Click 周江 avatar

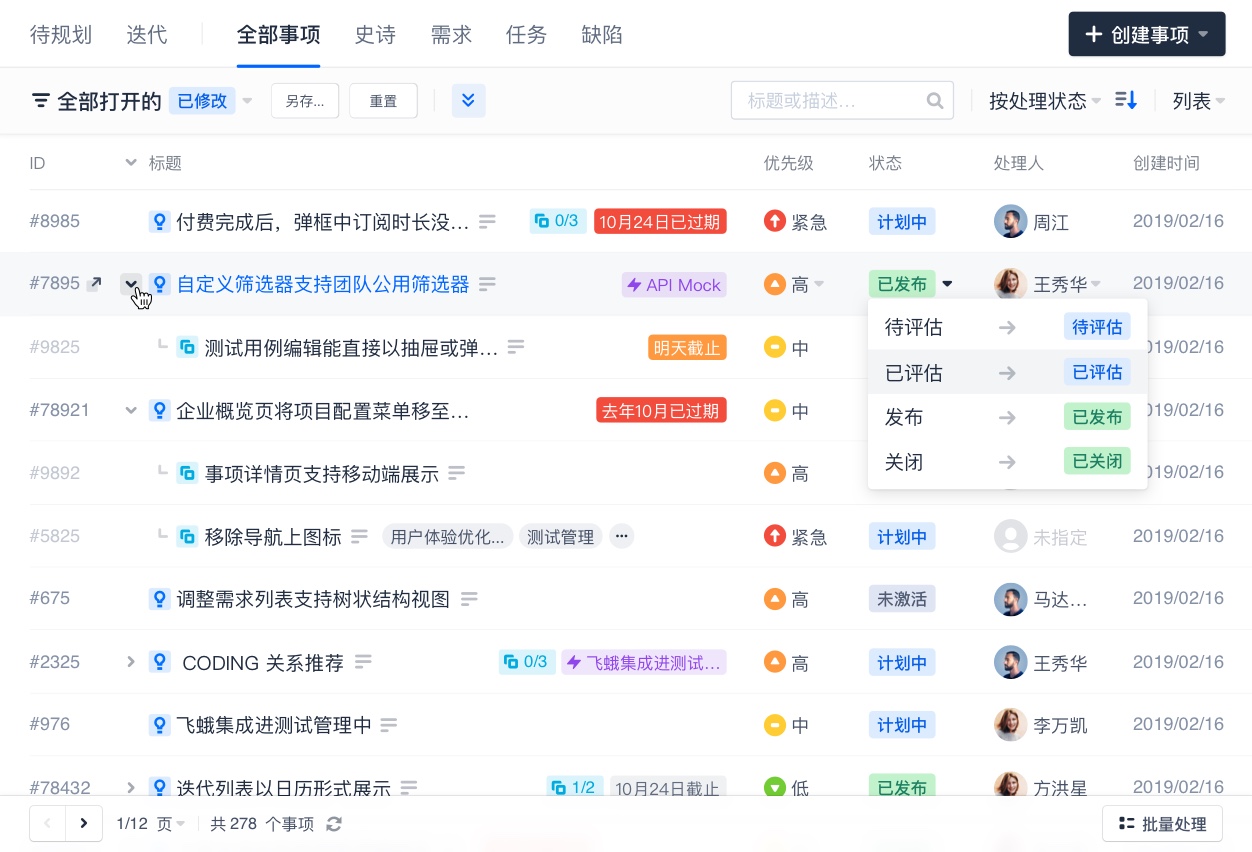point(1010,222)
